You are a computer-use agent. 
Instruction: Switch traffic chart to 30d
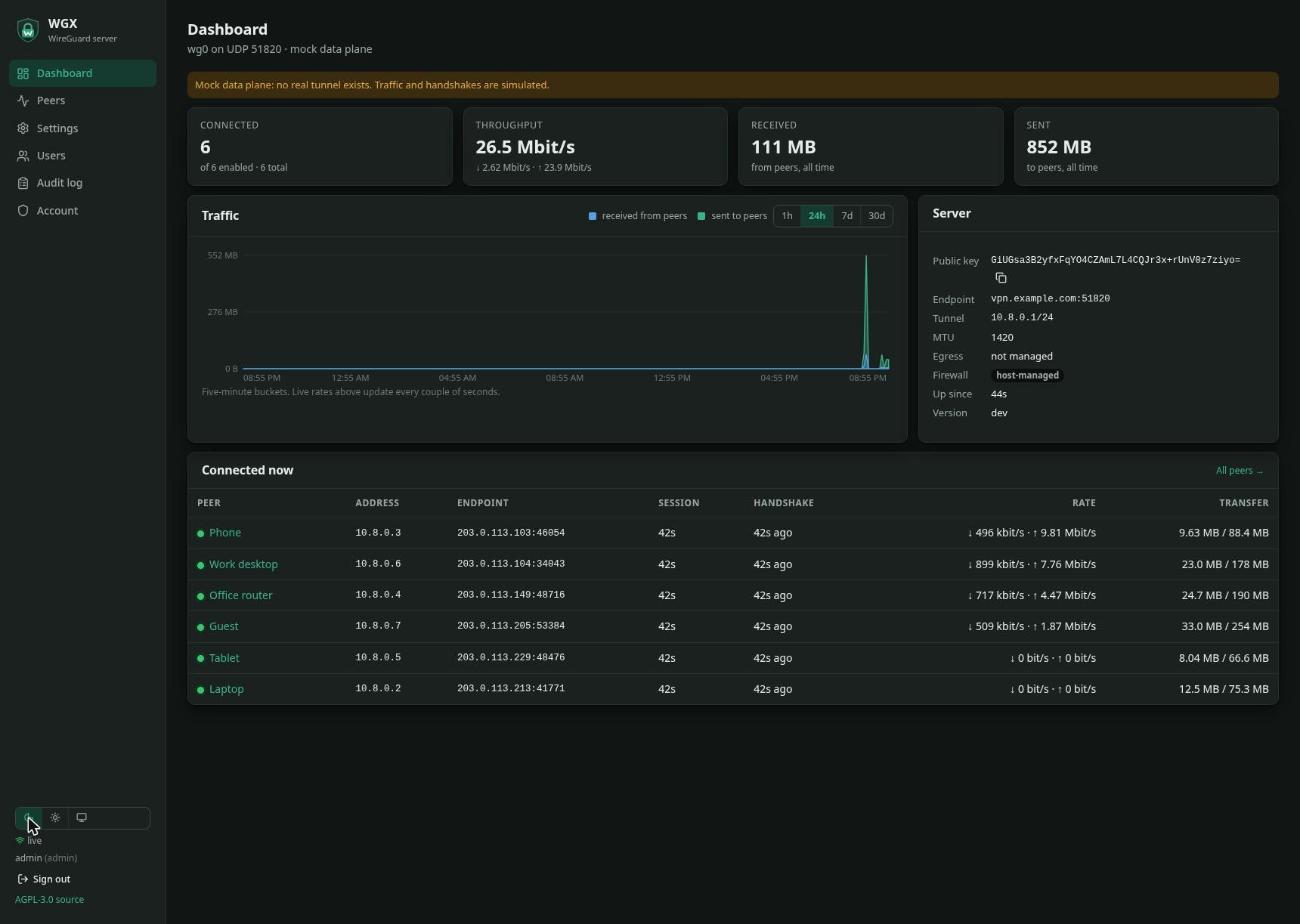click(x=877, y=216)
